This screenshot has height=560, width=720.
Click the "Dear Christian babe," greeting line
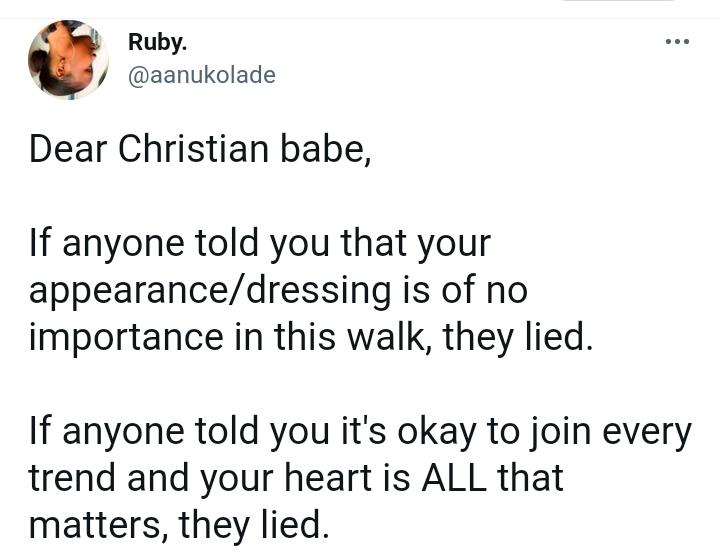(x=200, y=148)
